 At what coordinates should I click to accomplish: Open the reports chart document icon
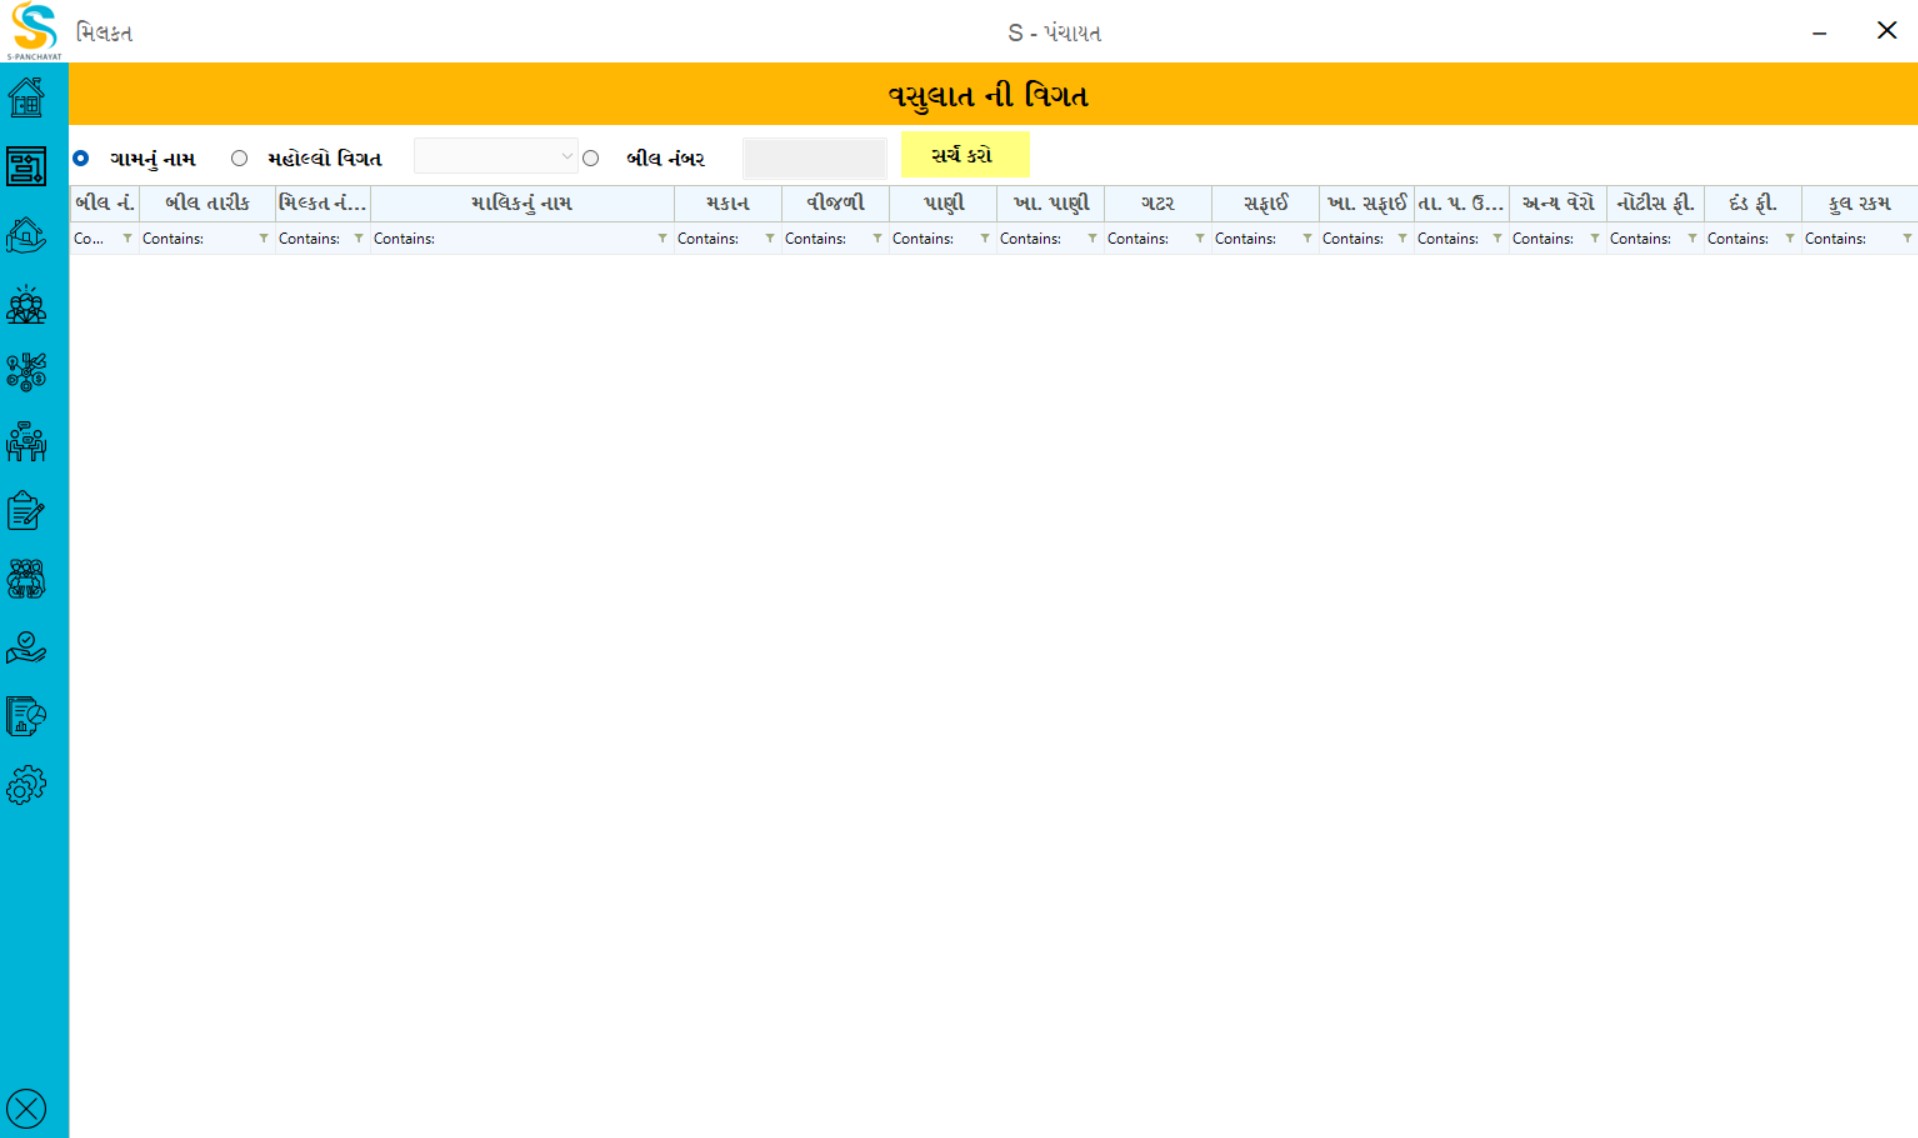coord(26,717)
